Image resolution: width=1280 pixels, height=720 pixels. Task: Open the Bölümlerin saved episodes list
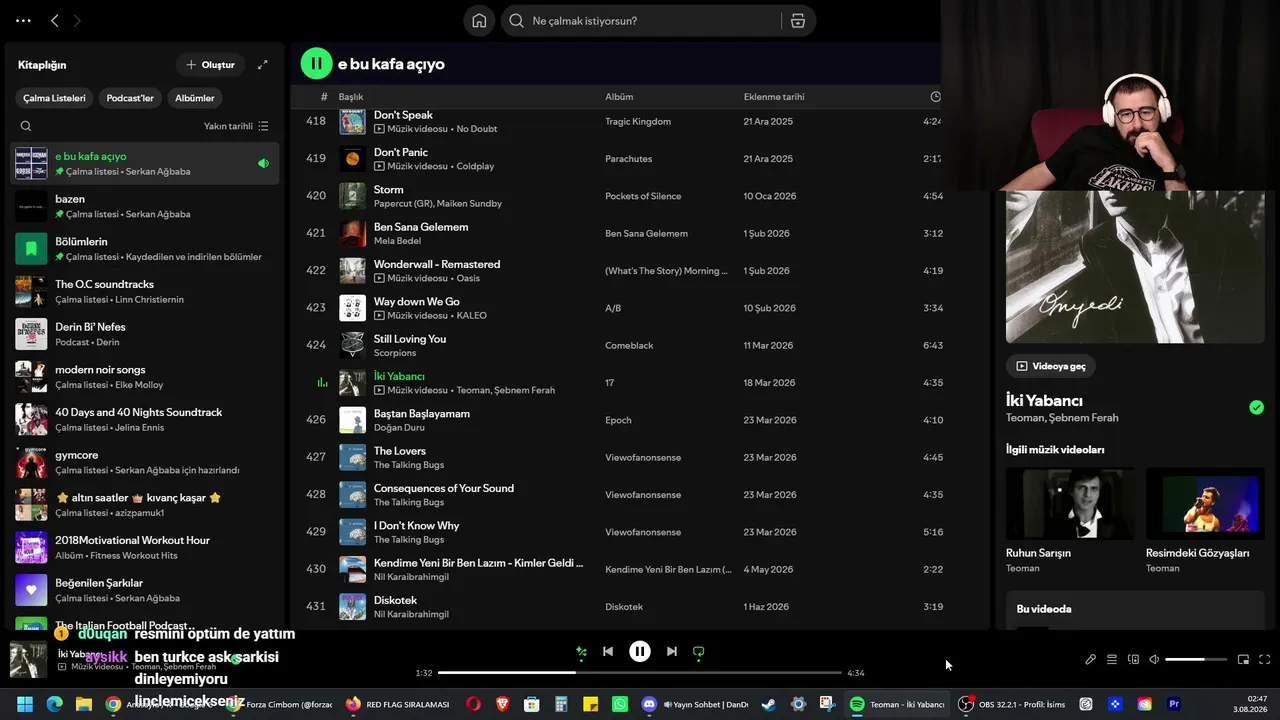click(145, 249)
